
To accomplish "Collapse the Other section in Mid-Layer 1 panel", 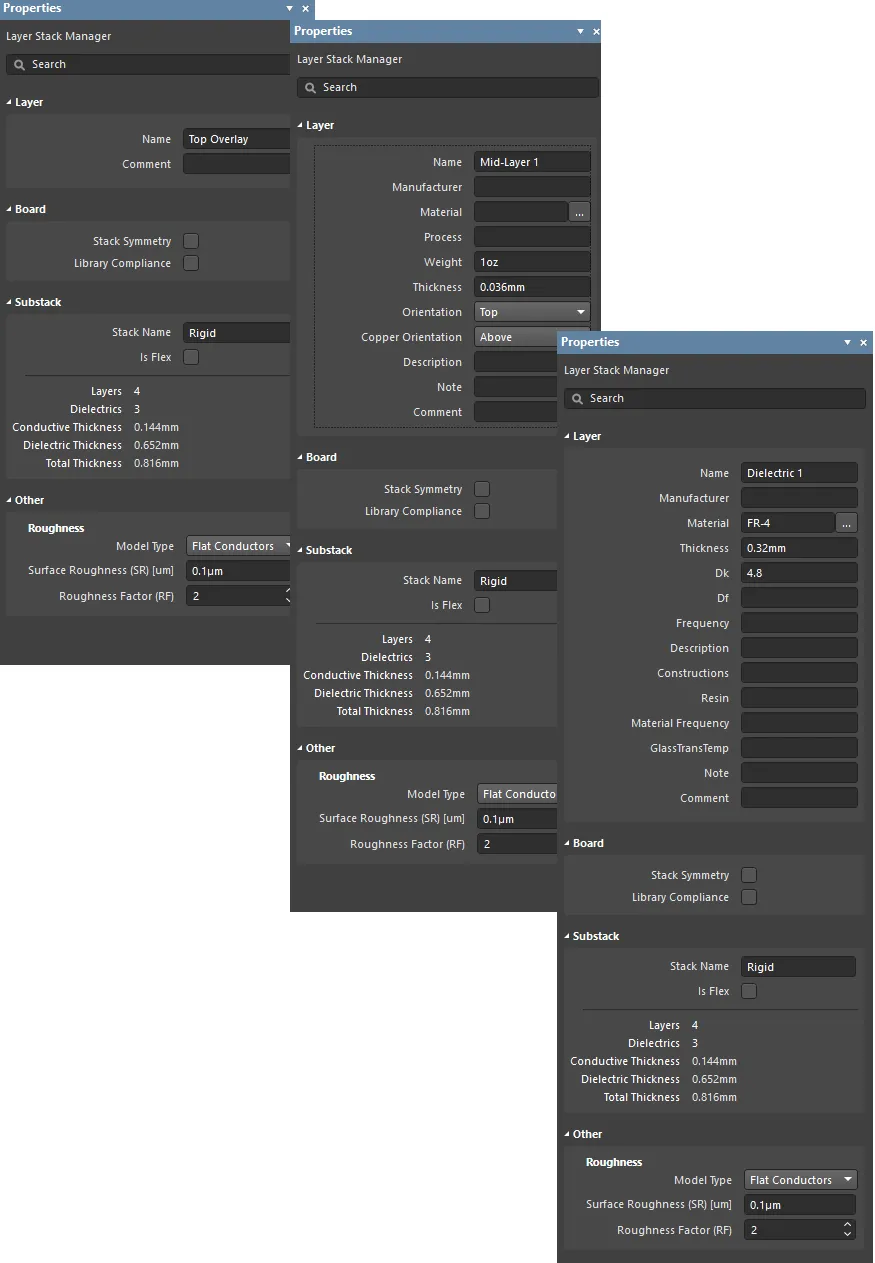I will pyautogui.click(x=301, y=749).
